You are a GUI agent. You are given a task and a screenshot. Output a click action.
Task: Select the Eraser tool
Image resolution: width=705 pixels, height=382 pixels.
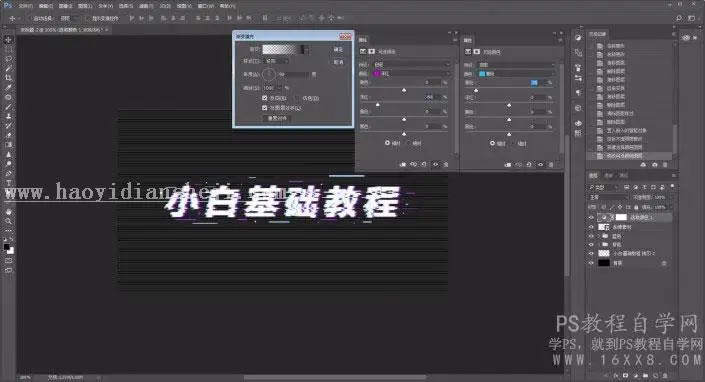tap(9, 135)
